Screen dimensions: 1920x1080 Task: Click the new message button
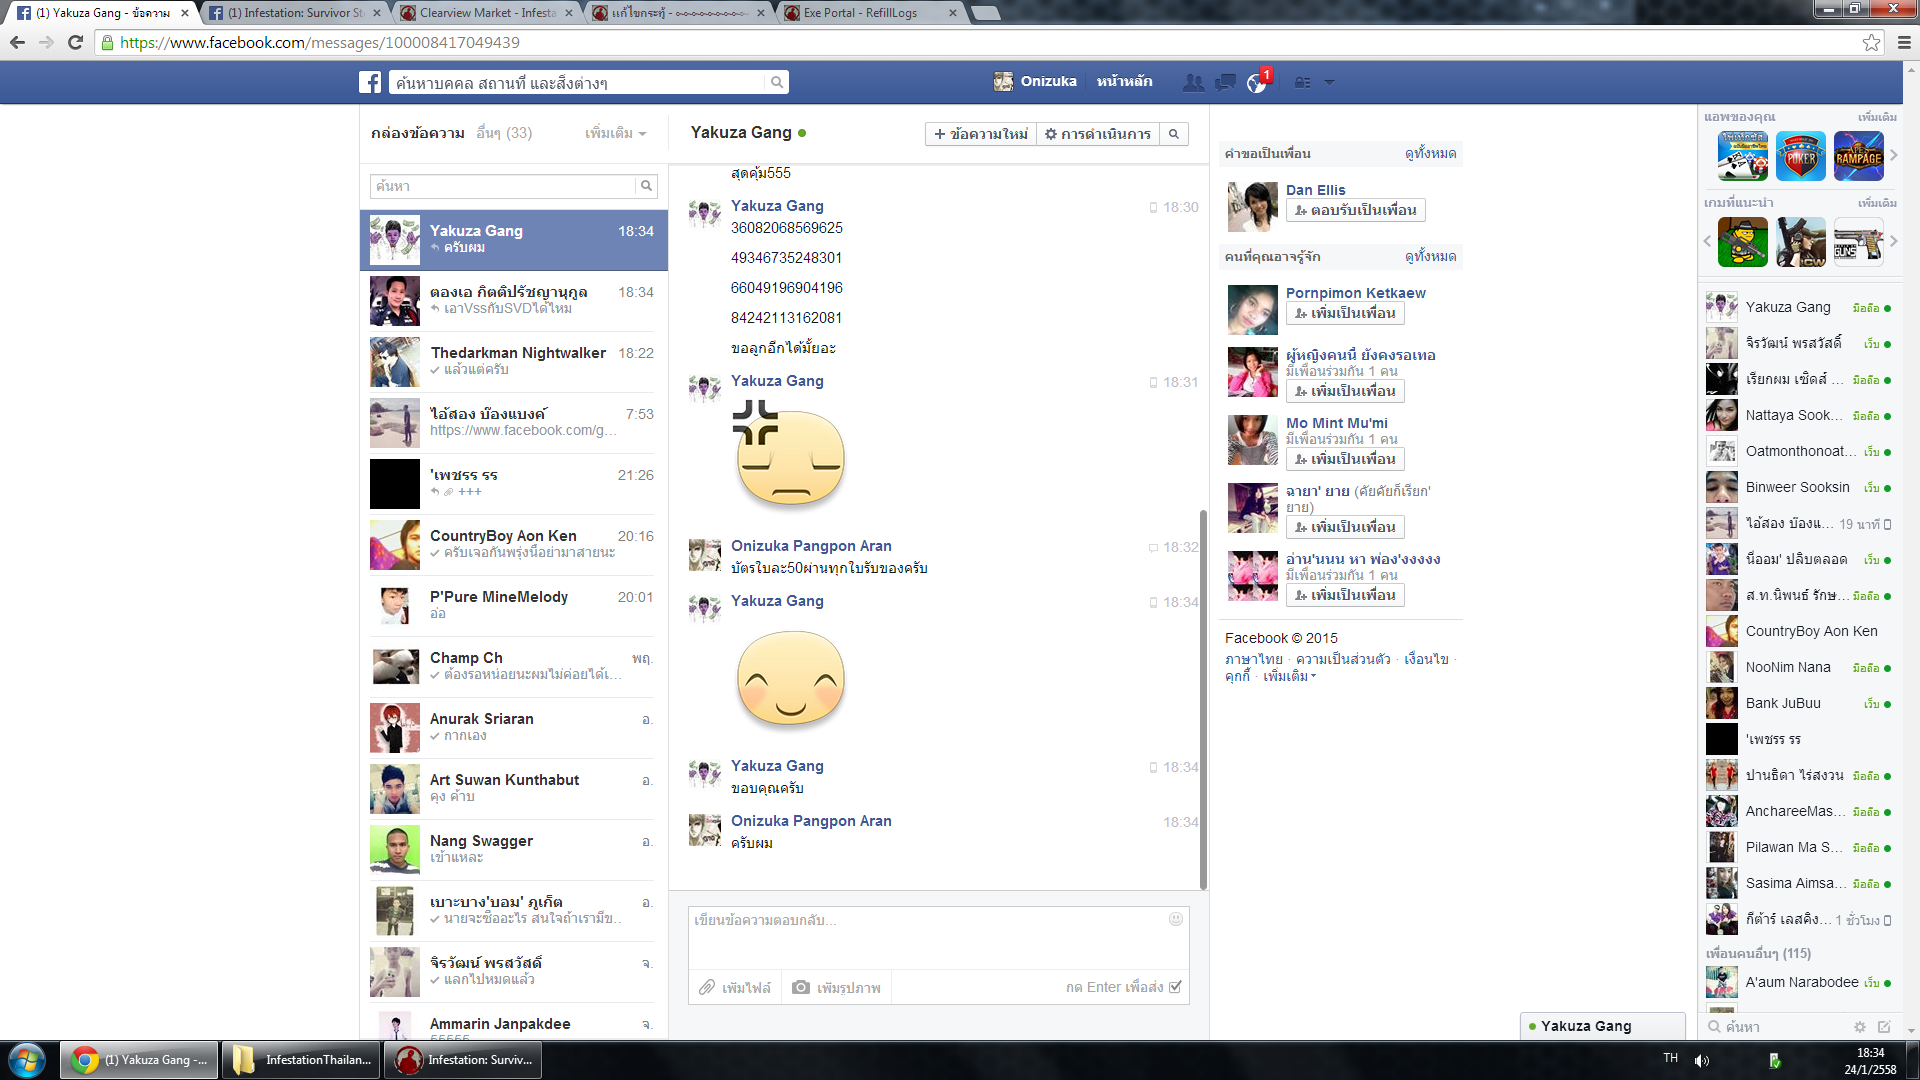pyautogui.click(x=980, y=134)
